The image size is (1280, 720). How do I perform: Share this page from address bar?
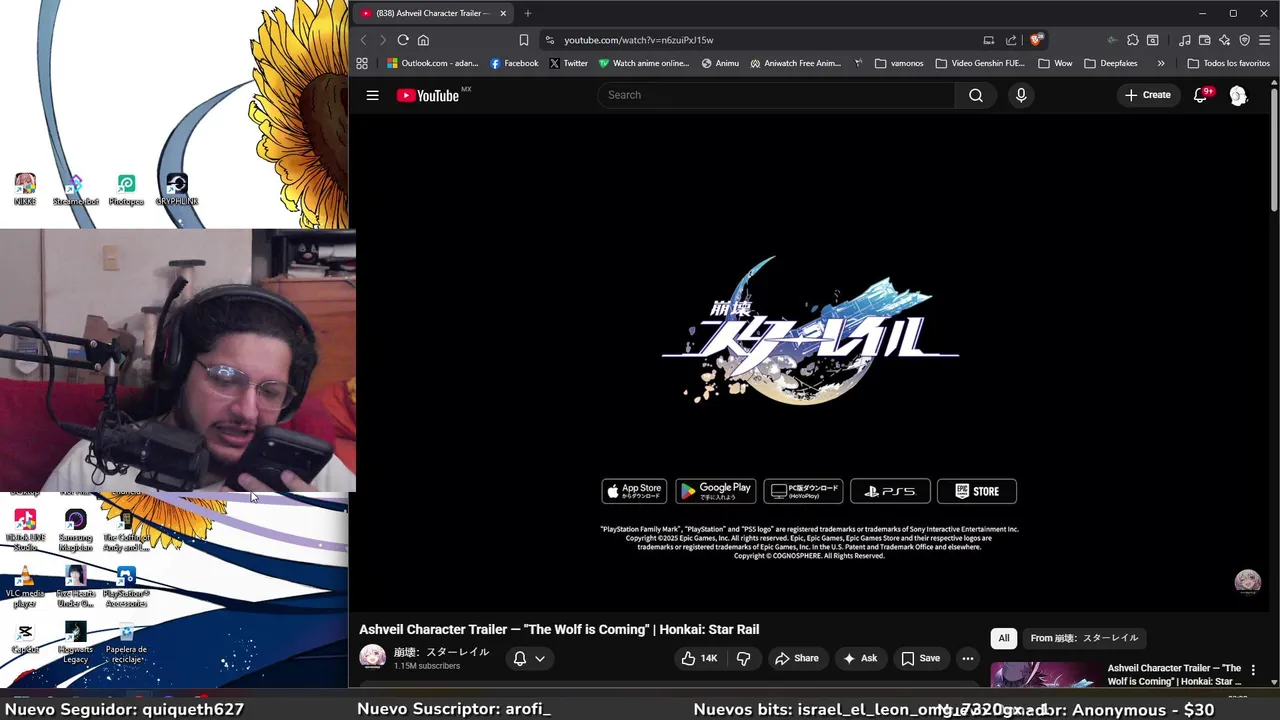tap(1011, 40)
